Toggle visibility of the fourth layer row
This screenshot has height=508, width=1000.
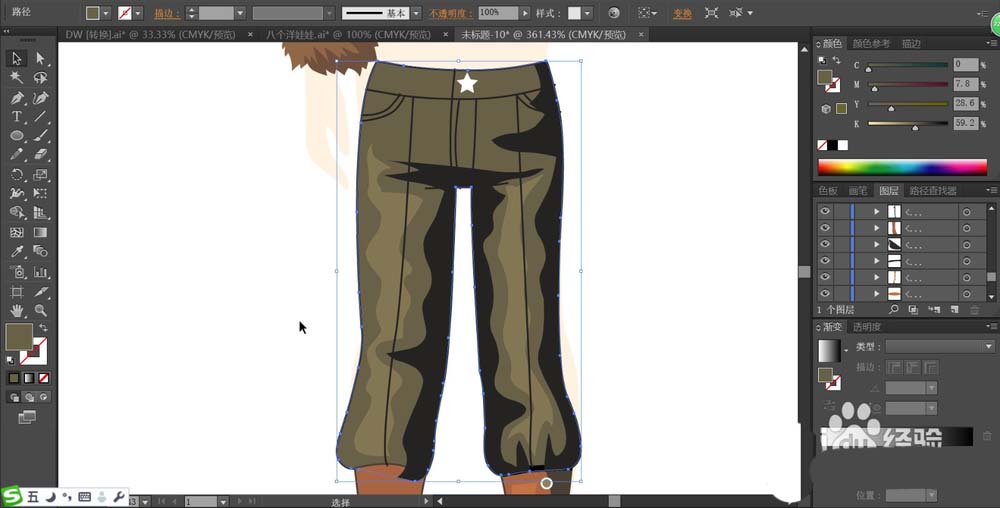825,261
